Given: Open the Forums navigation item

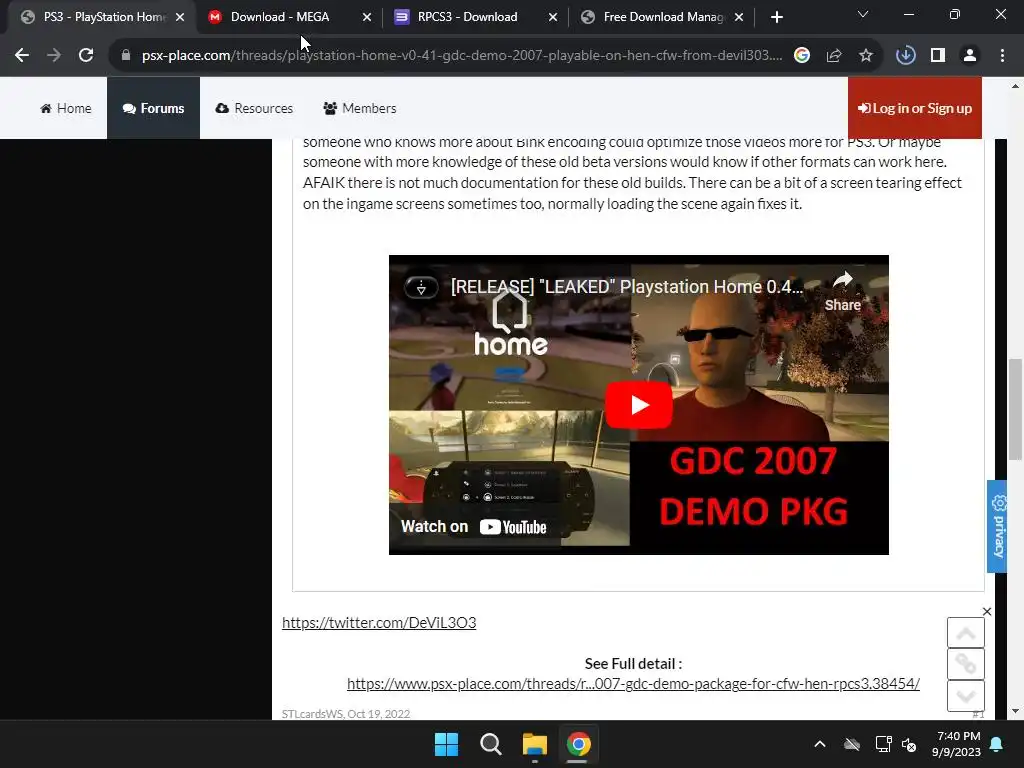Looking at the screenshot, I should pos(153,108).
